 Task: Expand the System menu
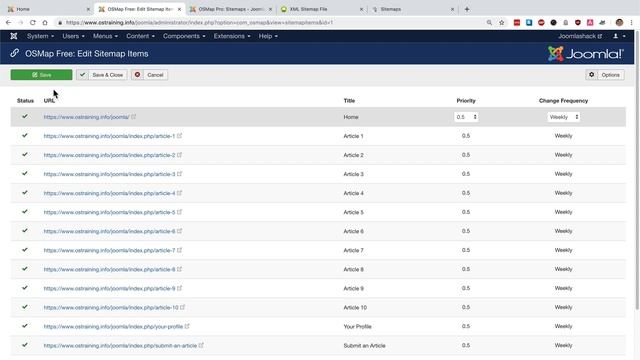pyautogui.click(x=40, y=36)
